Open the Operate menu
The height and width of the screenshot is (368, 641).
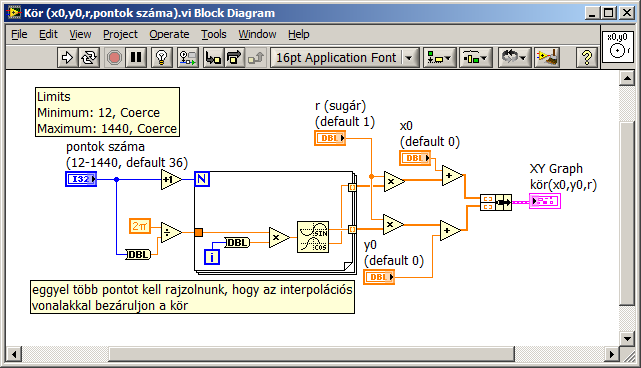pos(169,34)
